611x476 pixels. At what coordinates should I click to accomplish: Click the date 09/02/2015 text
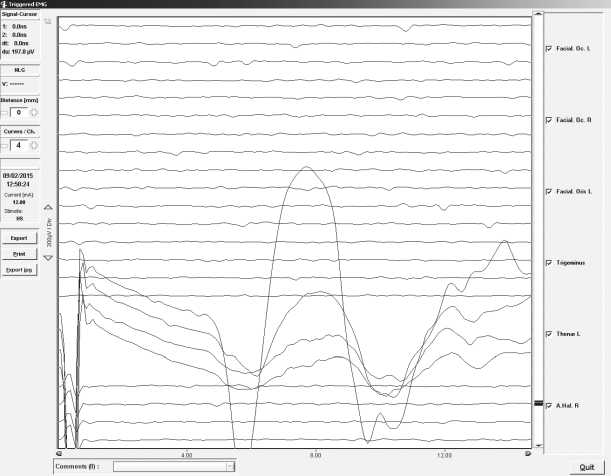[18, 176]
